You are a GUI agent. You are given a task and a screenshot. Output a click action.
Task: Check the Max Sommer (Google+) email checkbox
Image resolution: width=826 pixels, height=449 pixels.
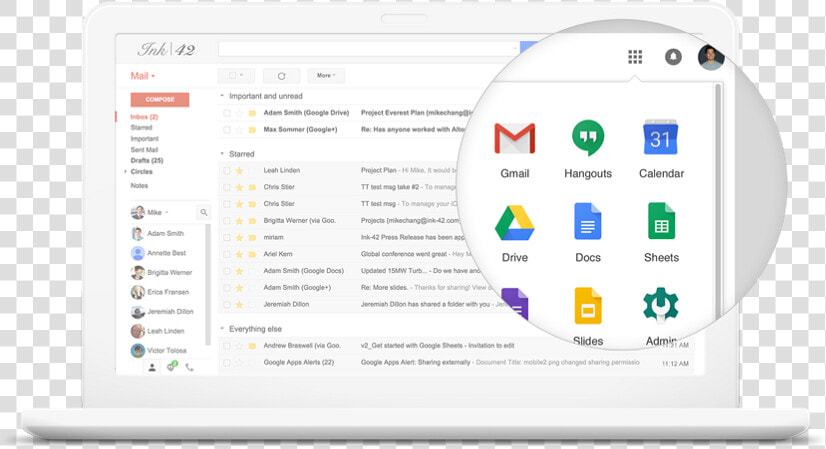pos(227,130)
